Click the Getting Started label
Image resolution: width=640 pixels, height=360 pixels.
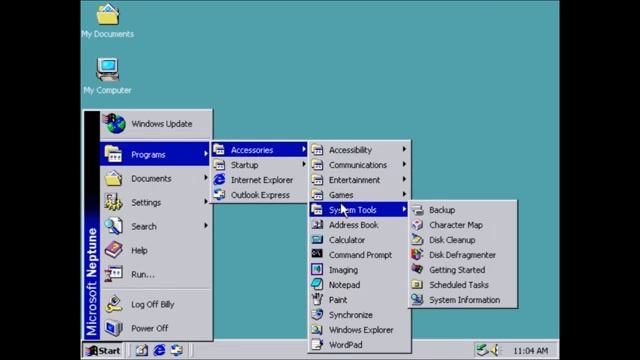[457, 270]
